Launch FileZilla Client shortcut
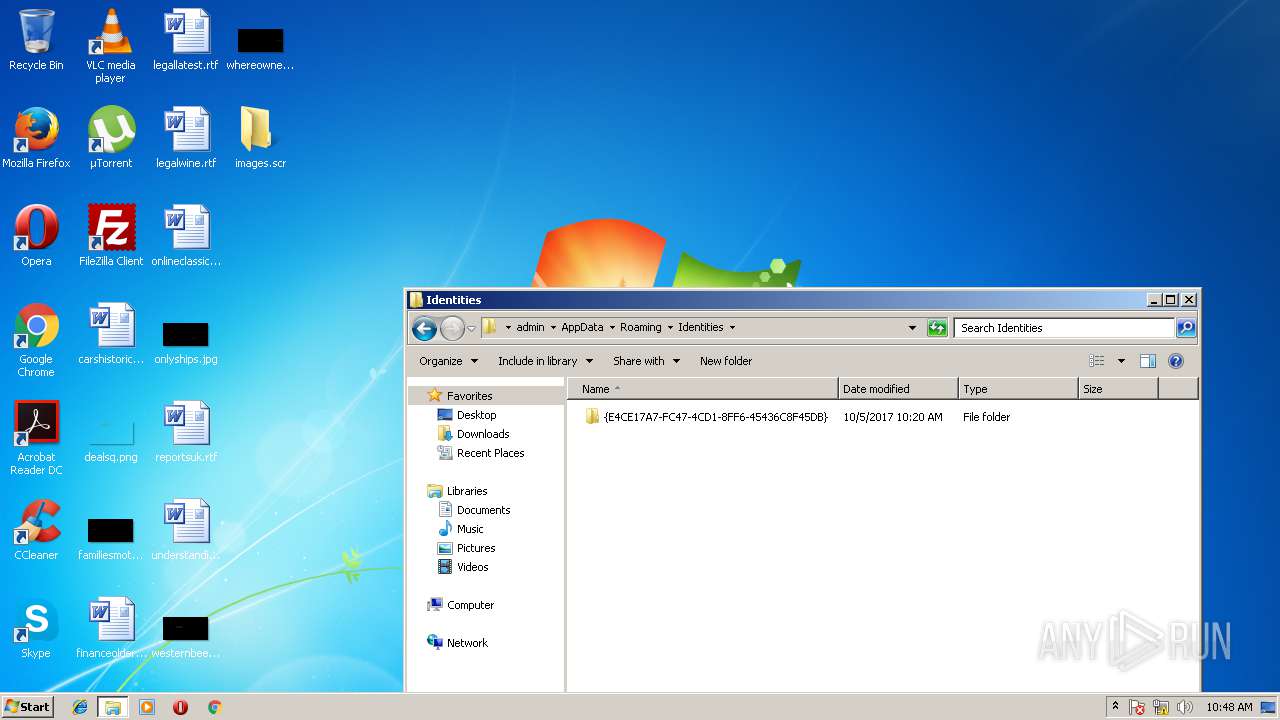The width and height of the screenshot is (1280, 720). click(111, 236)
